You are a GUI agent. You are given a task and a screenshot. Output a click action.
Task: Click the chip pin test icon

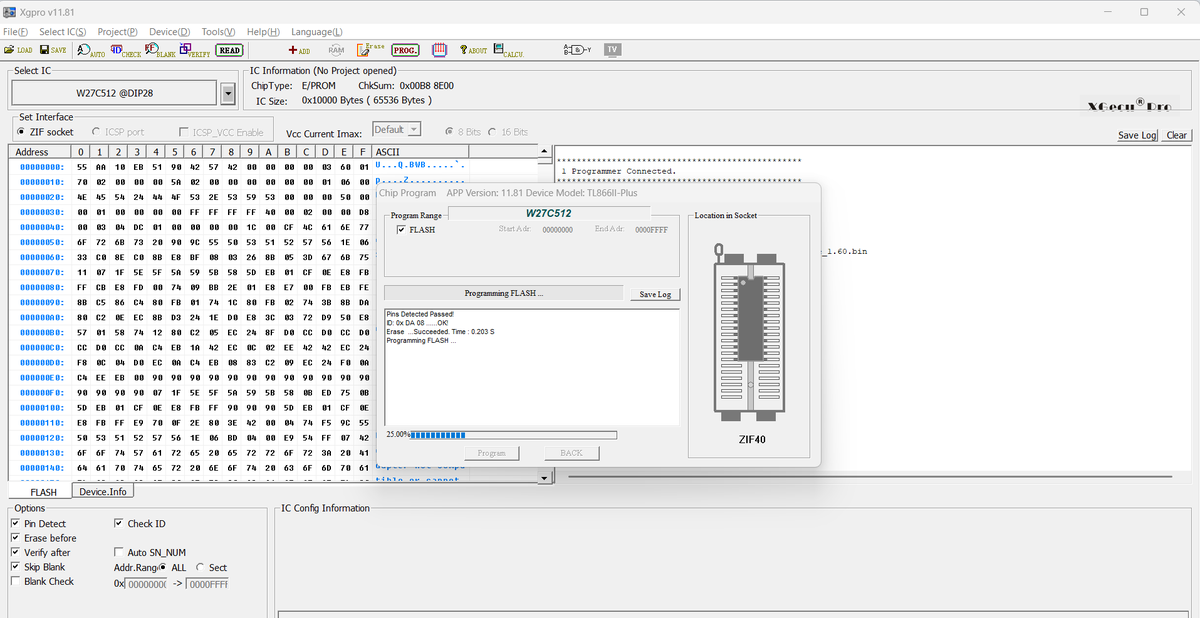439,50
